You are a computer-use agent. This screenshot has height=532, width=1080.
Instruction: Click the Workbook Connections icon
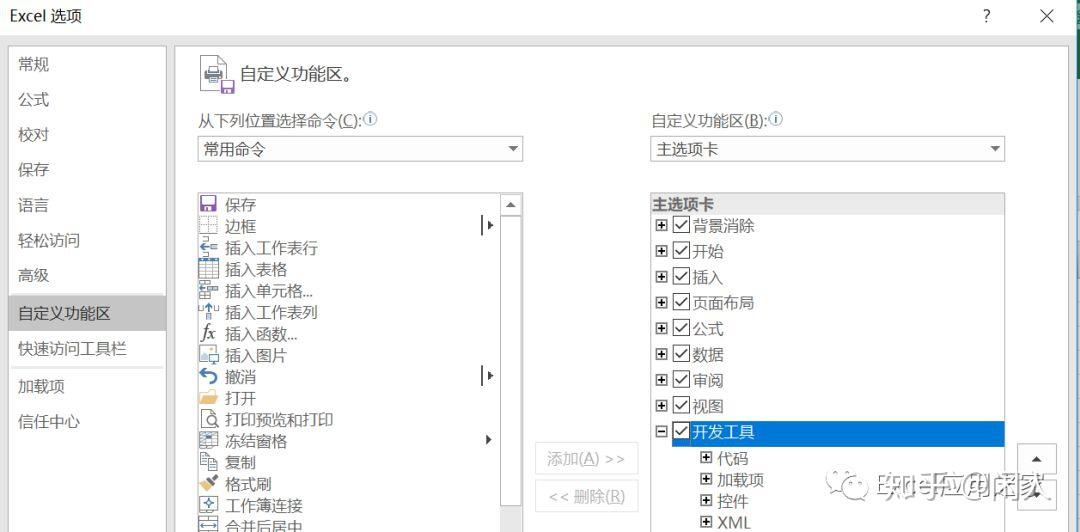(x=208, y=505)
